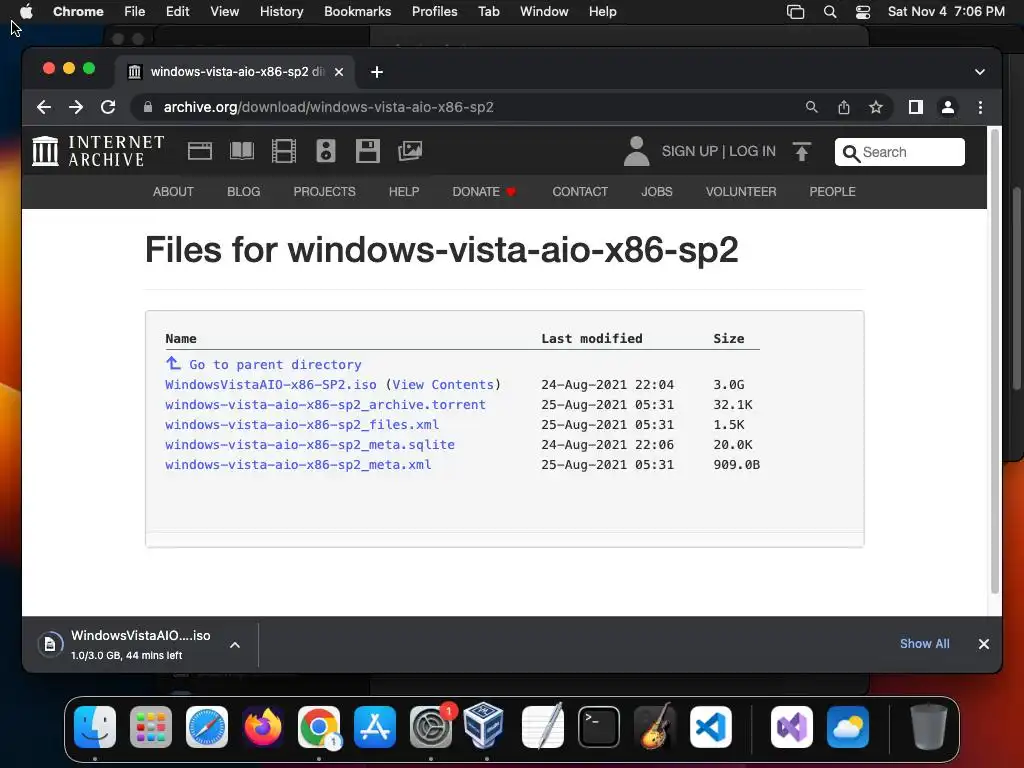Close the downloads bar

(984, 644)
